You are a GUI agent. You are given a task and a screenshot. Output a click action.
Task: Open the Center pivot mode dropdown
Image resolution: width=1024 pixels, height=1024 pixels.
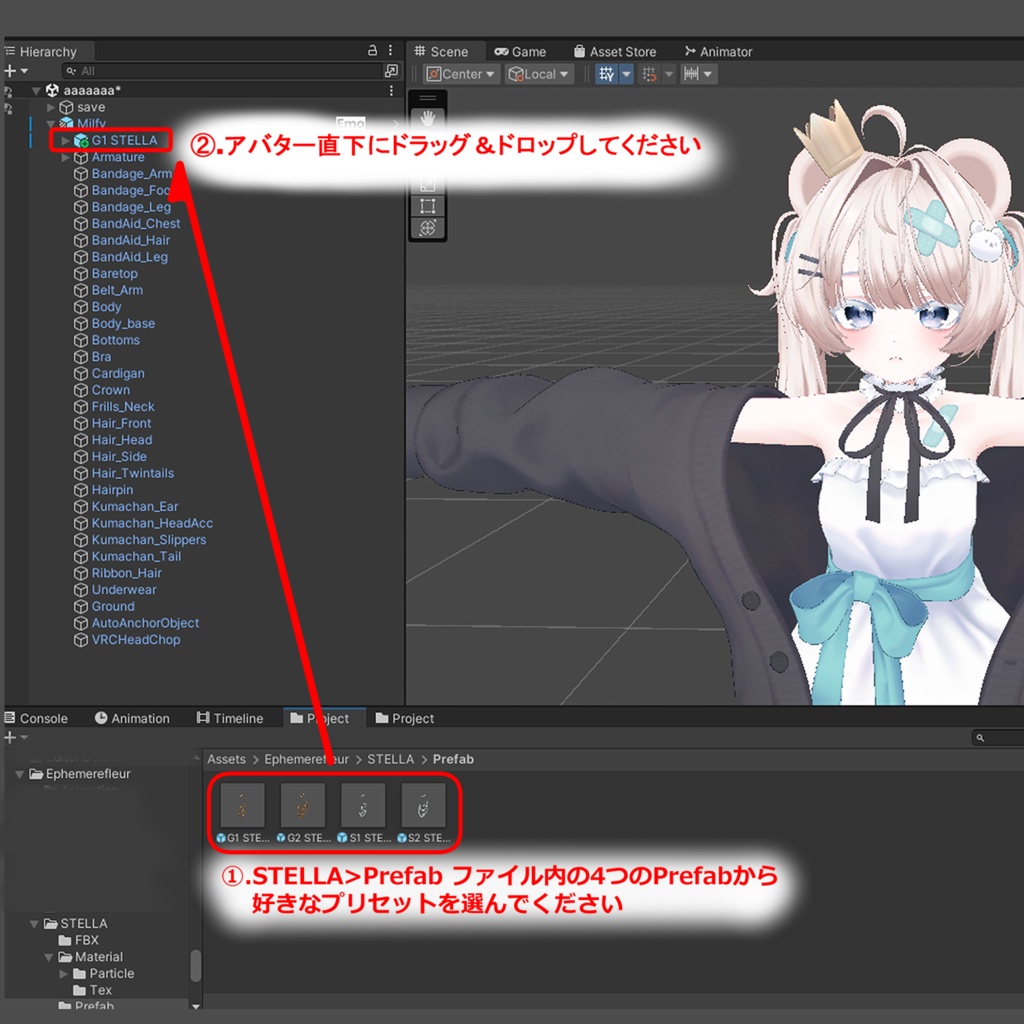461,74
